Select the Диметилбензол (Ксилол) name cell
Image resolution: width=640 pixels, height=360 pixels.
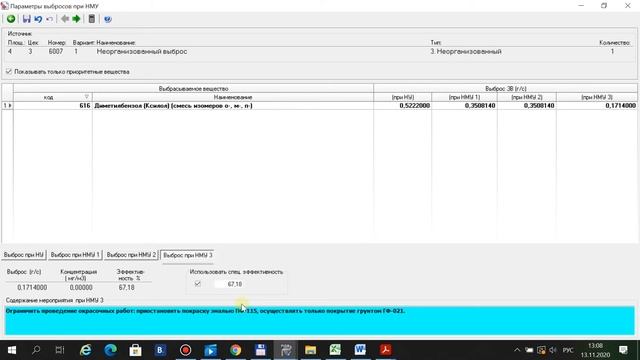(x=233, y=105)
